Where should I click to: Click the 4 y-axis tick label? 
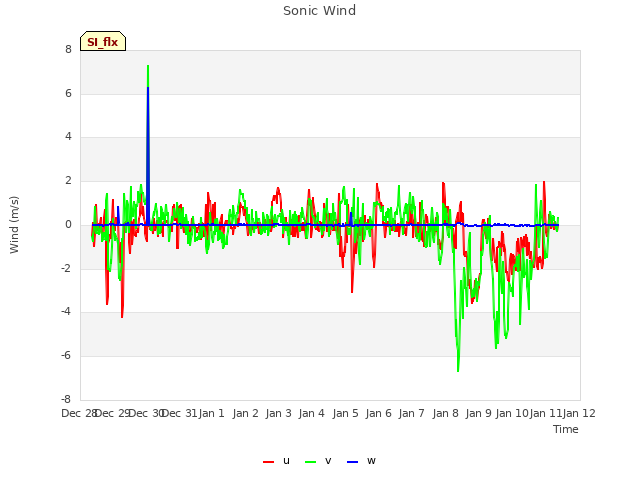coord(68,136)
